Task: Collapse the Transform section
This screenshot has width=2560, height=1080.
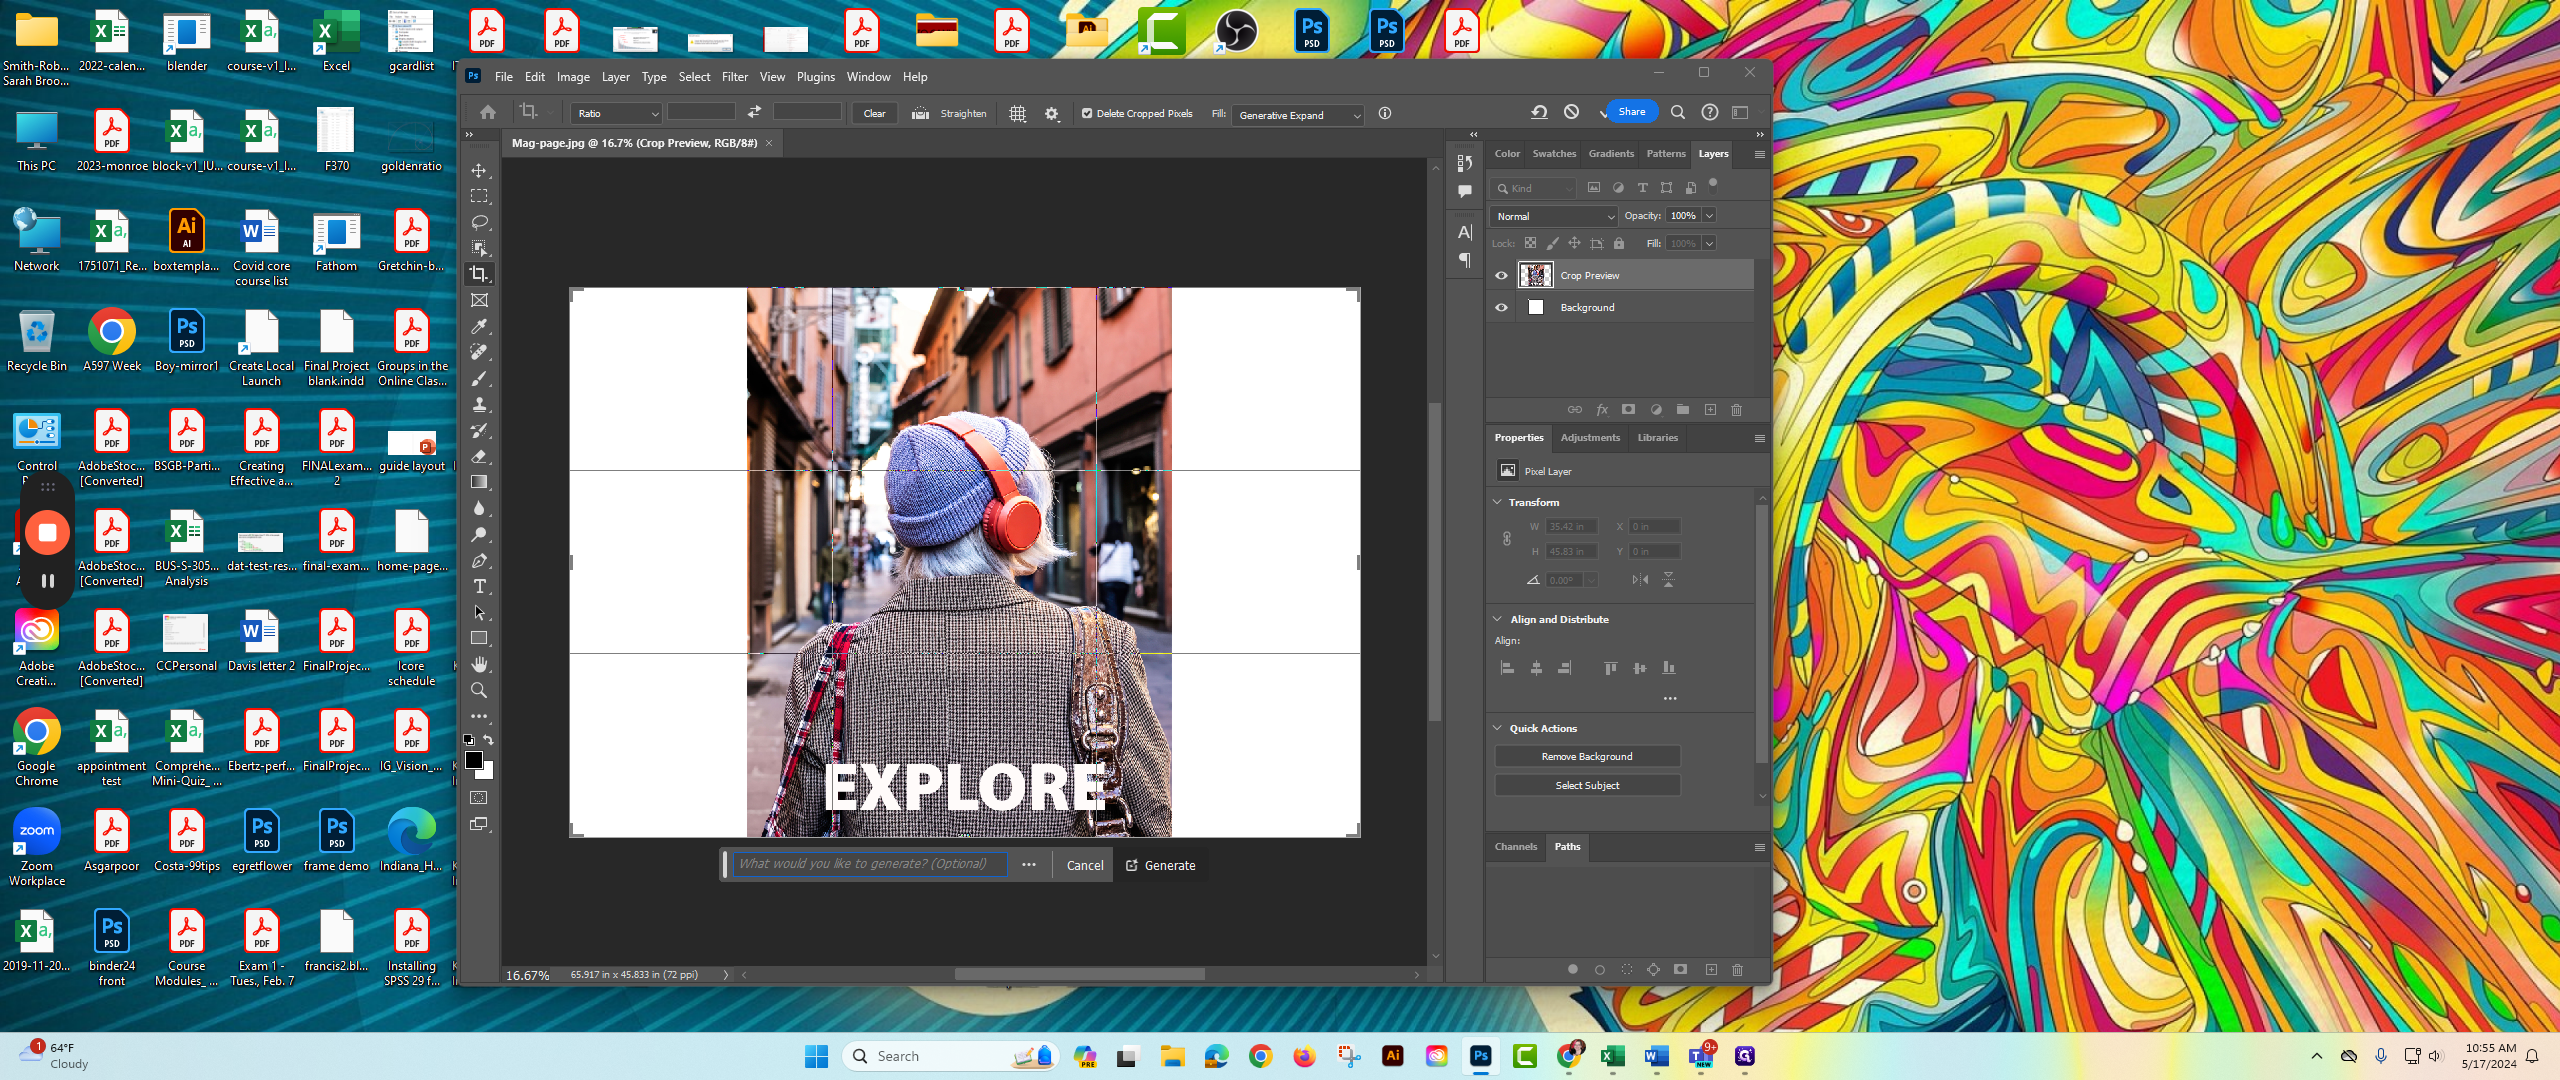Action: pos(1498,502)
